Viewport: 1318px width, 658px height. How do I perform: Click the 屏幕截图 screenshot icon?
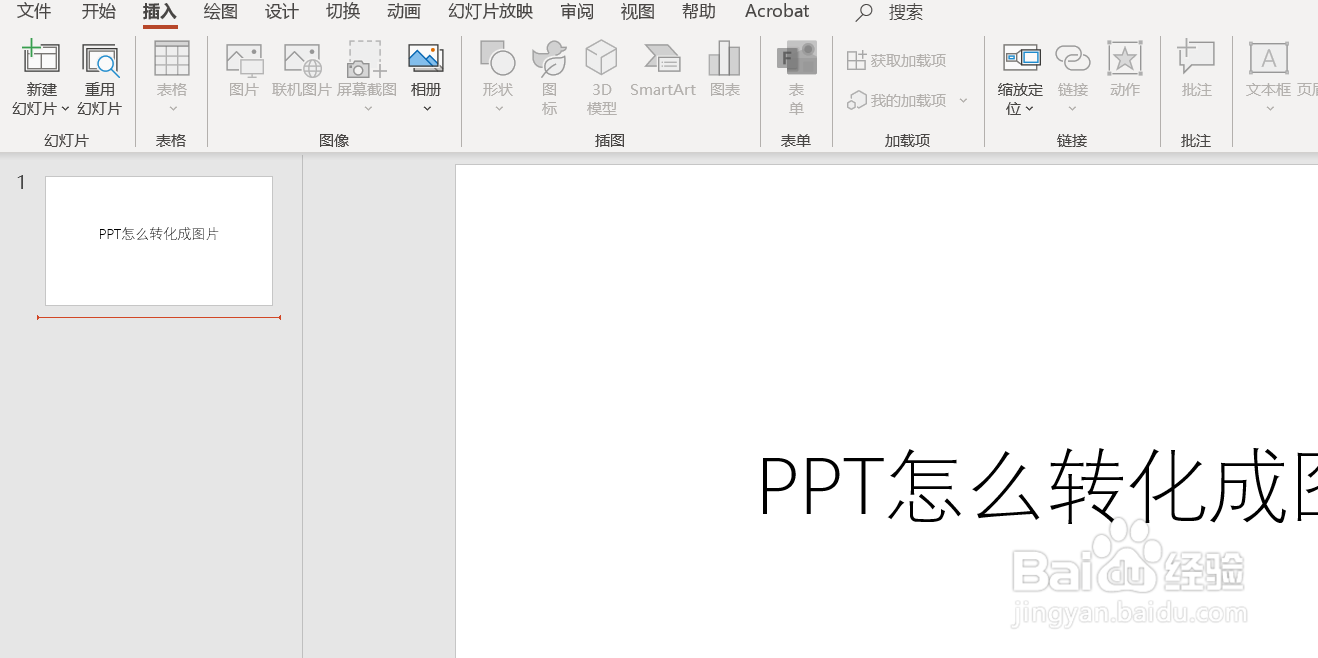click(366, 60)
